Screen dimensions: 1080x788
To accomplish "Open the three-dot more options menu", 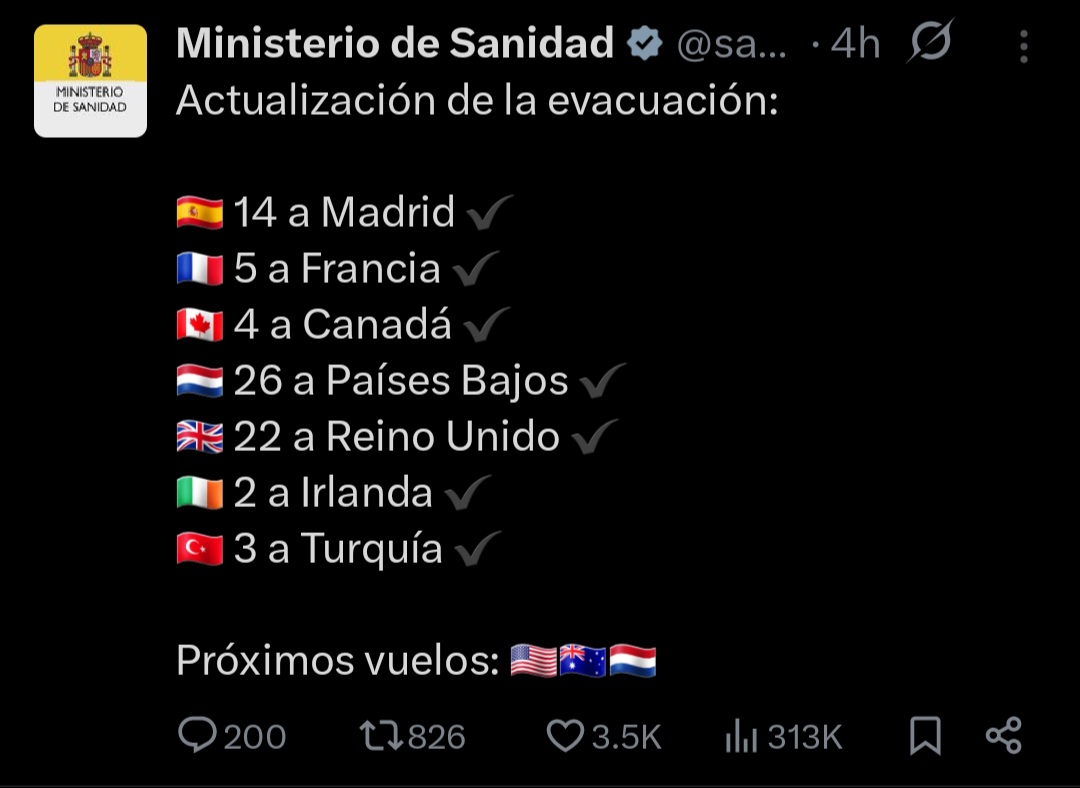I will point(1024,46).
